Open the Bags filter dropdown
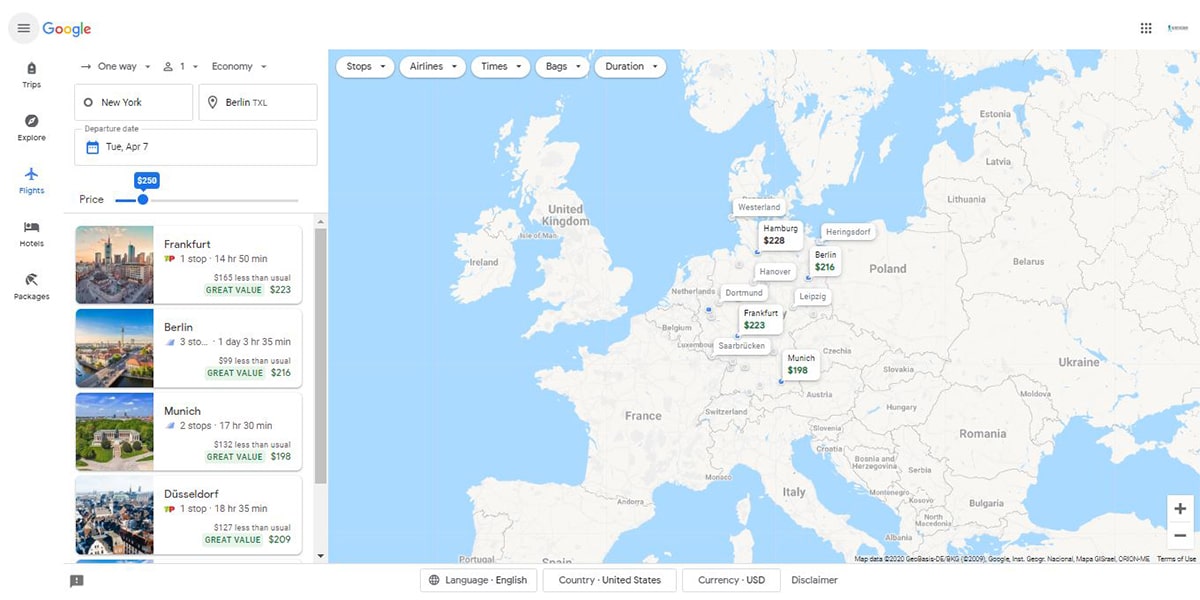The image size is (1200, 600). pyautogui.click(x=563, y=66)
